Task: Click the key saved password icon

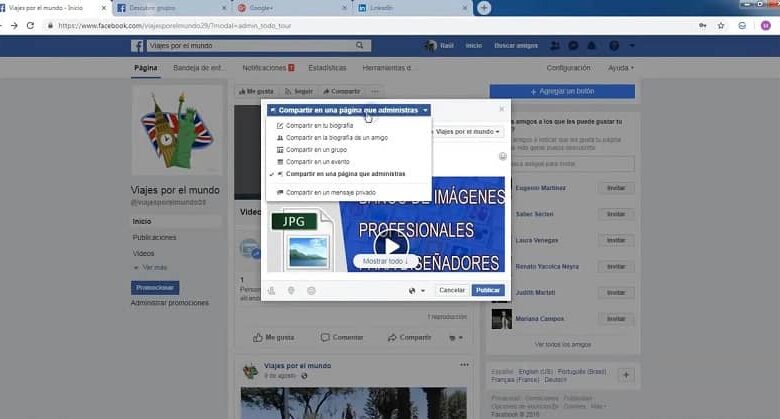Action: [702, 26]
